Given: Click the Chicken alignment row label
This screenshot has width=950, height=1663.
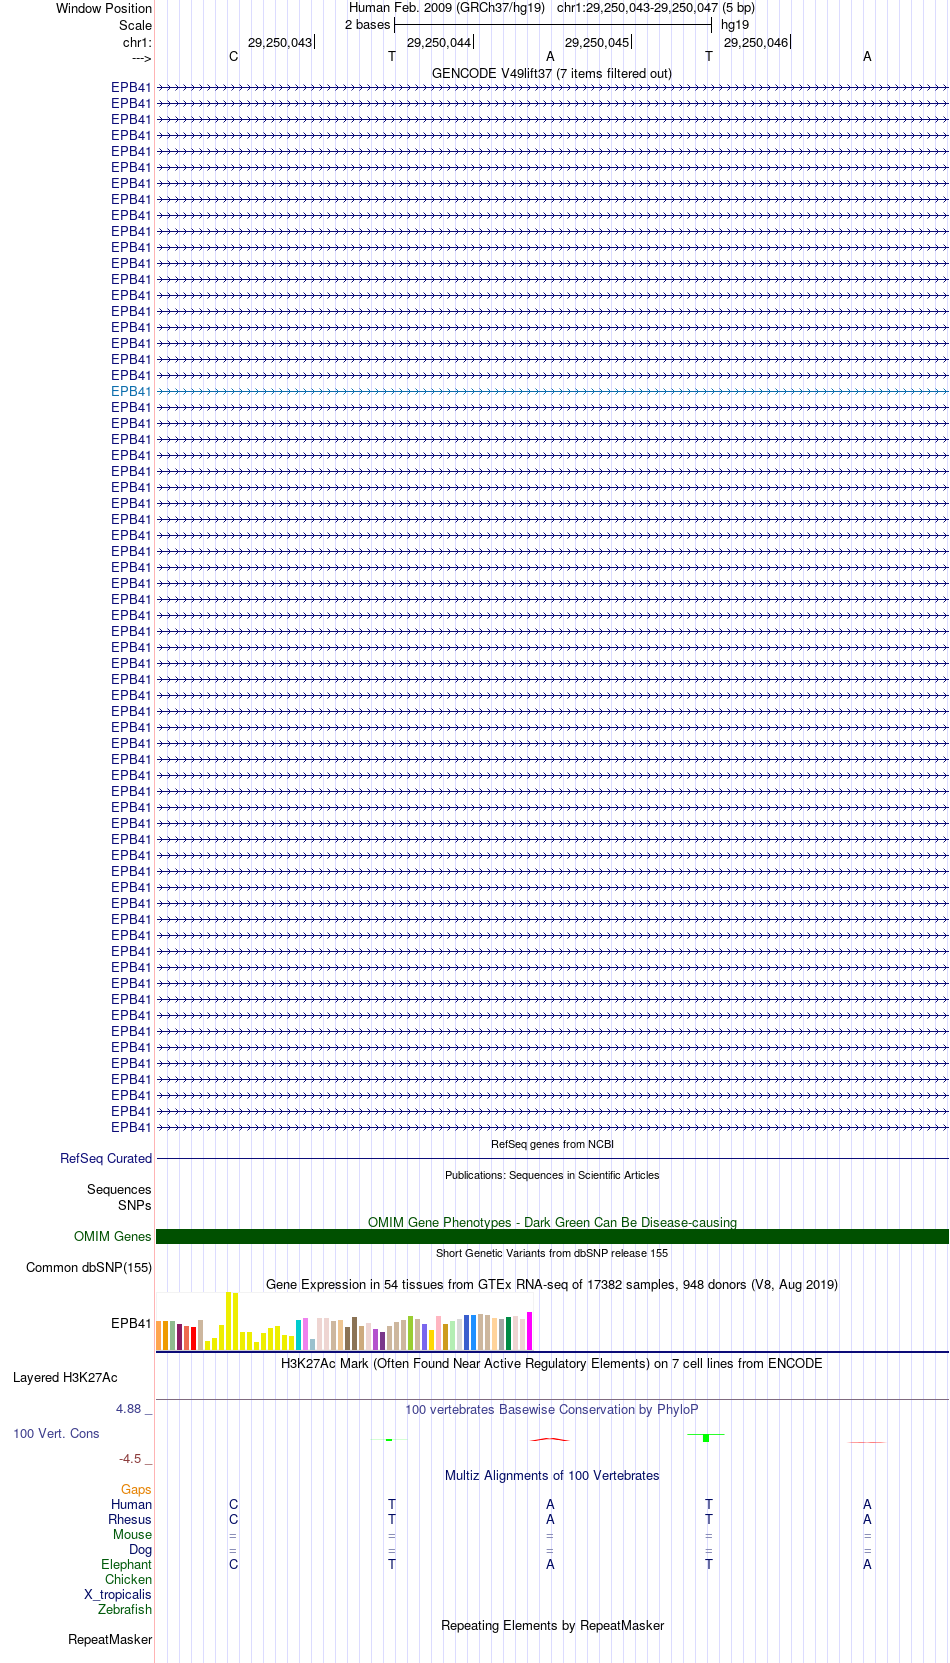Looking at the screenshot, I should coord(129,1580).
